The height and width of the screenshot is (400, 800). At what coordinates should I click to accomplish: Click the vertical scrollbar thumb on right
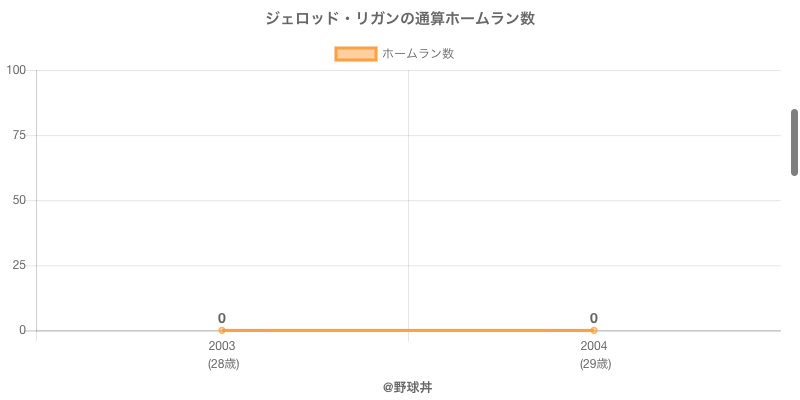pos(794,142)
